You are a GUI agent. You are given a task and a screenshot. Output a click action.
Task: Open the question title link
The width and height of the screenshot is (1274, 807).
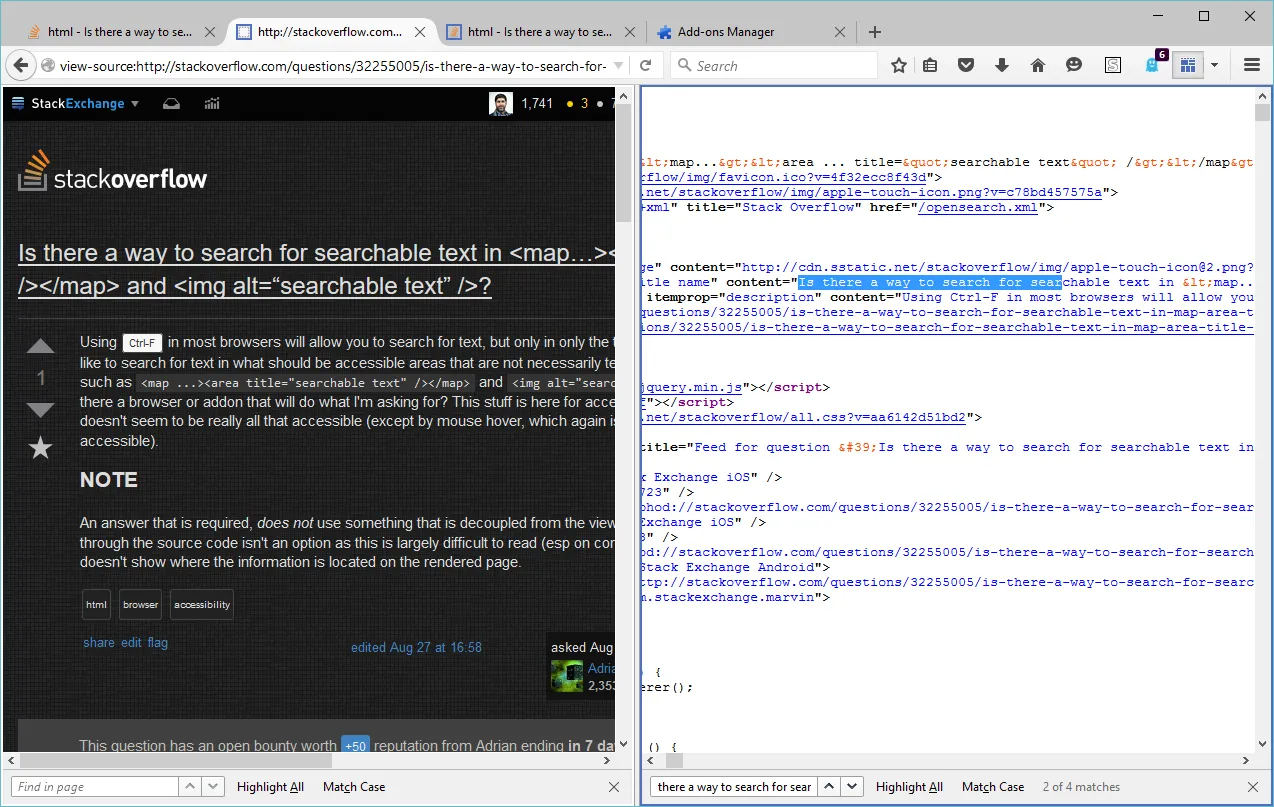pyautogui.click(x=315, y=269)
